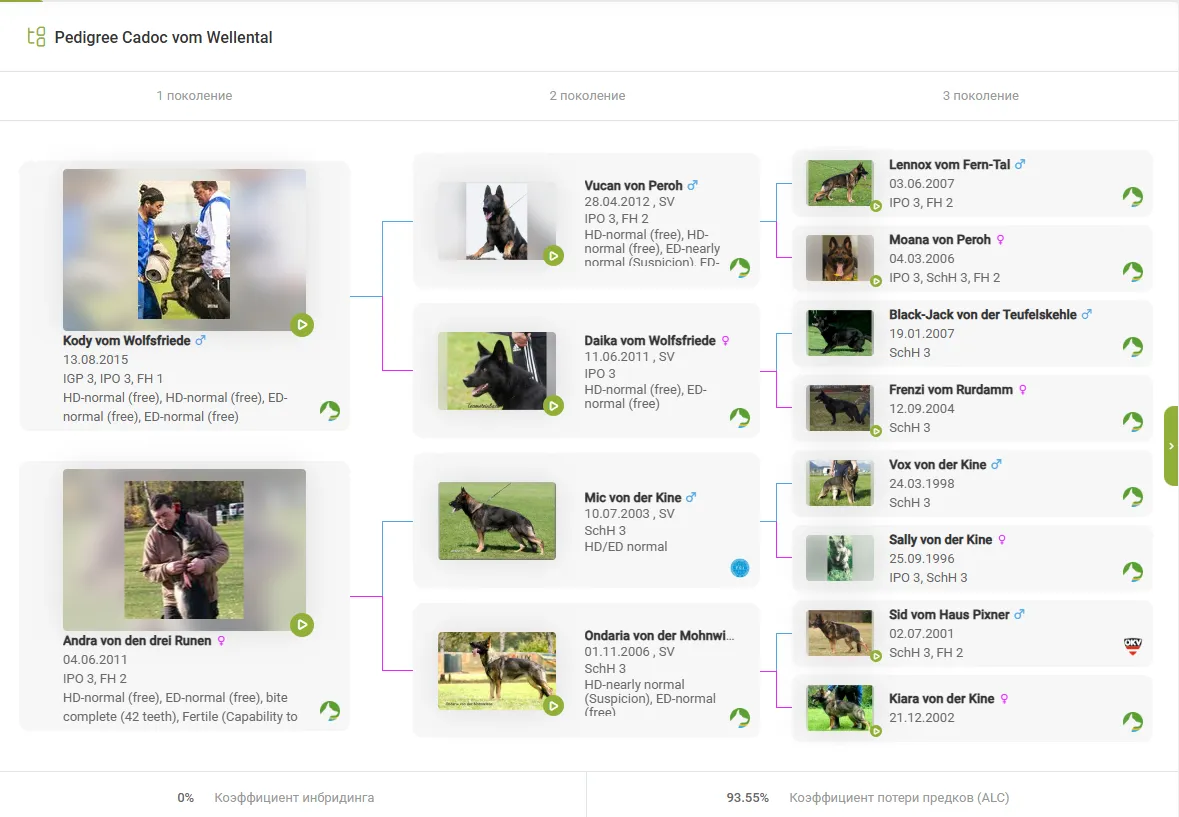Open Vucan von Peroh dog profile link
This screenshot has height=817, width=1179.
pos(633,185)
